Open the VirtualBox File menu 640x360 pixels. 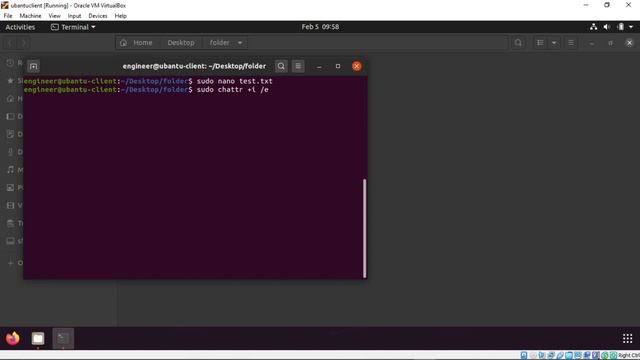click(x=8, y=16)
